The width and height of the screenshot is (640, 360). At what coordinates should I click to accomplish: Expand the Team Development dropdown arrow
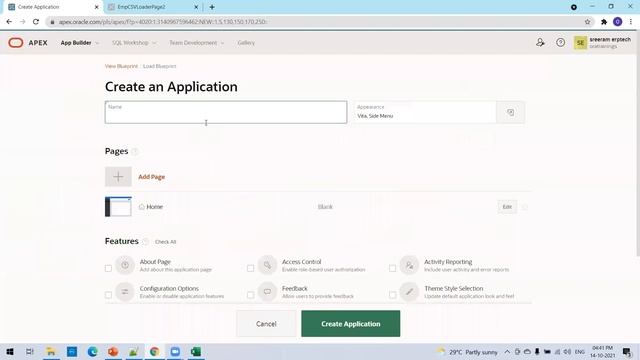click(x=222, y=43)
